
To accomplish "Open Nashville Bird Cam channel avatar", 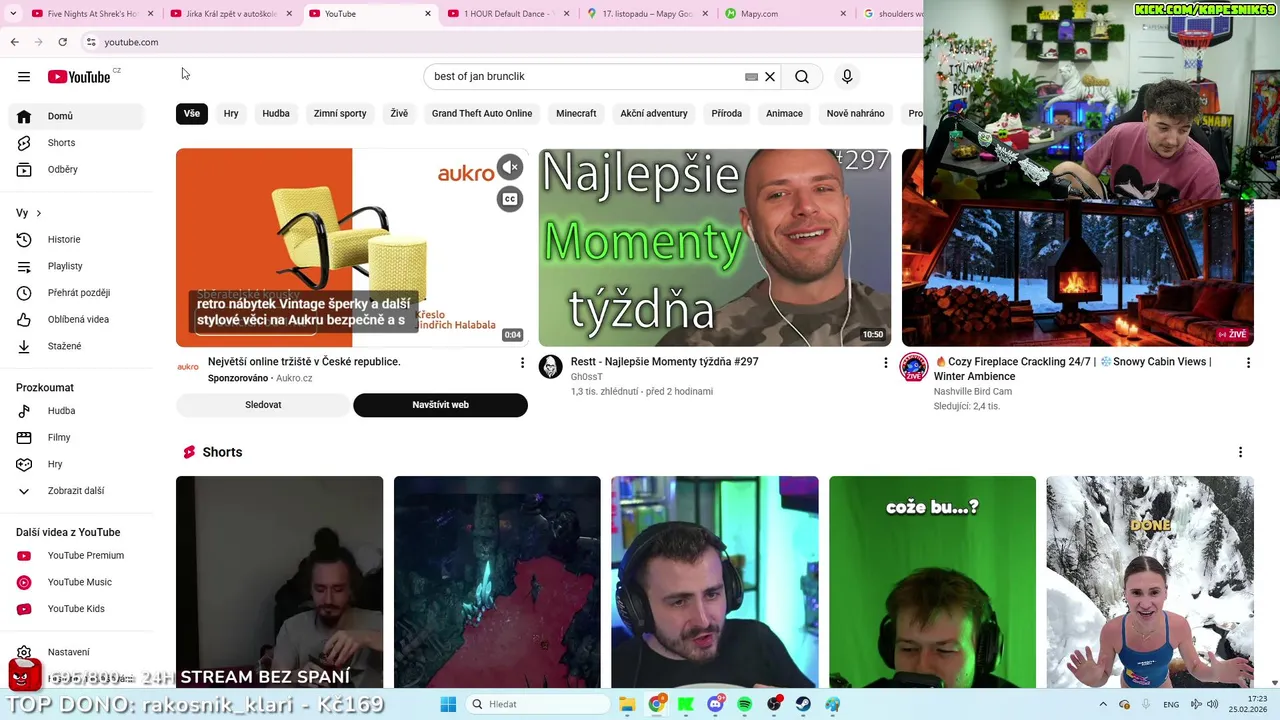I will (914, 367).
